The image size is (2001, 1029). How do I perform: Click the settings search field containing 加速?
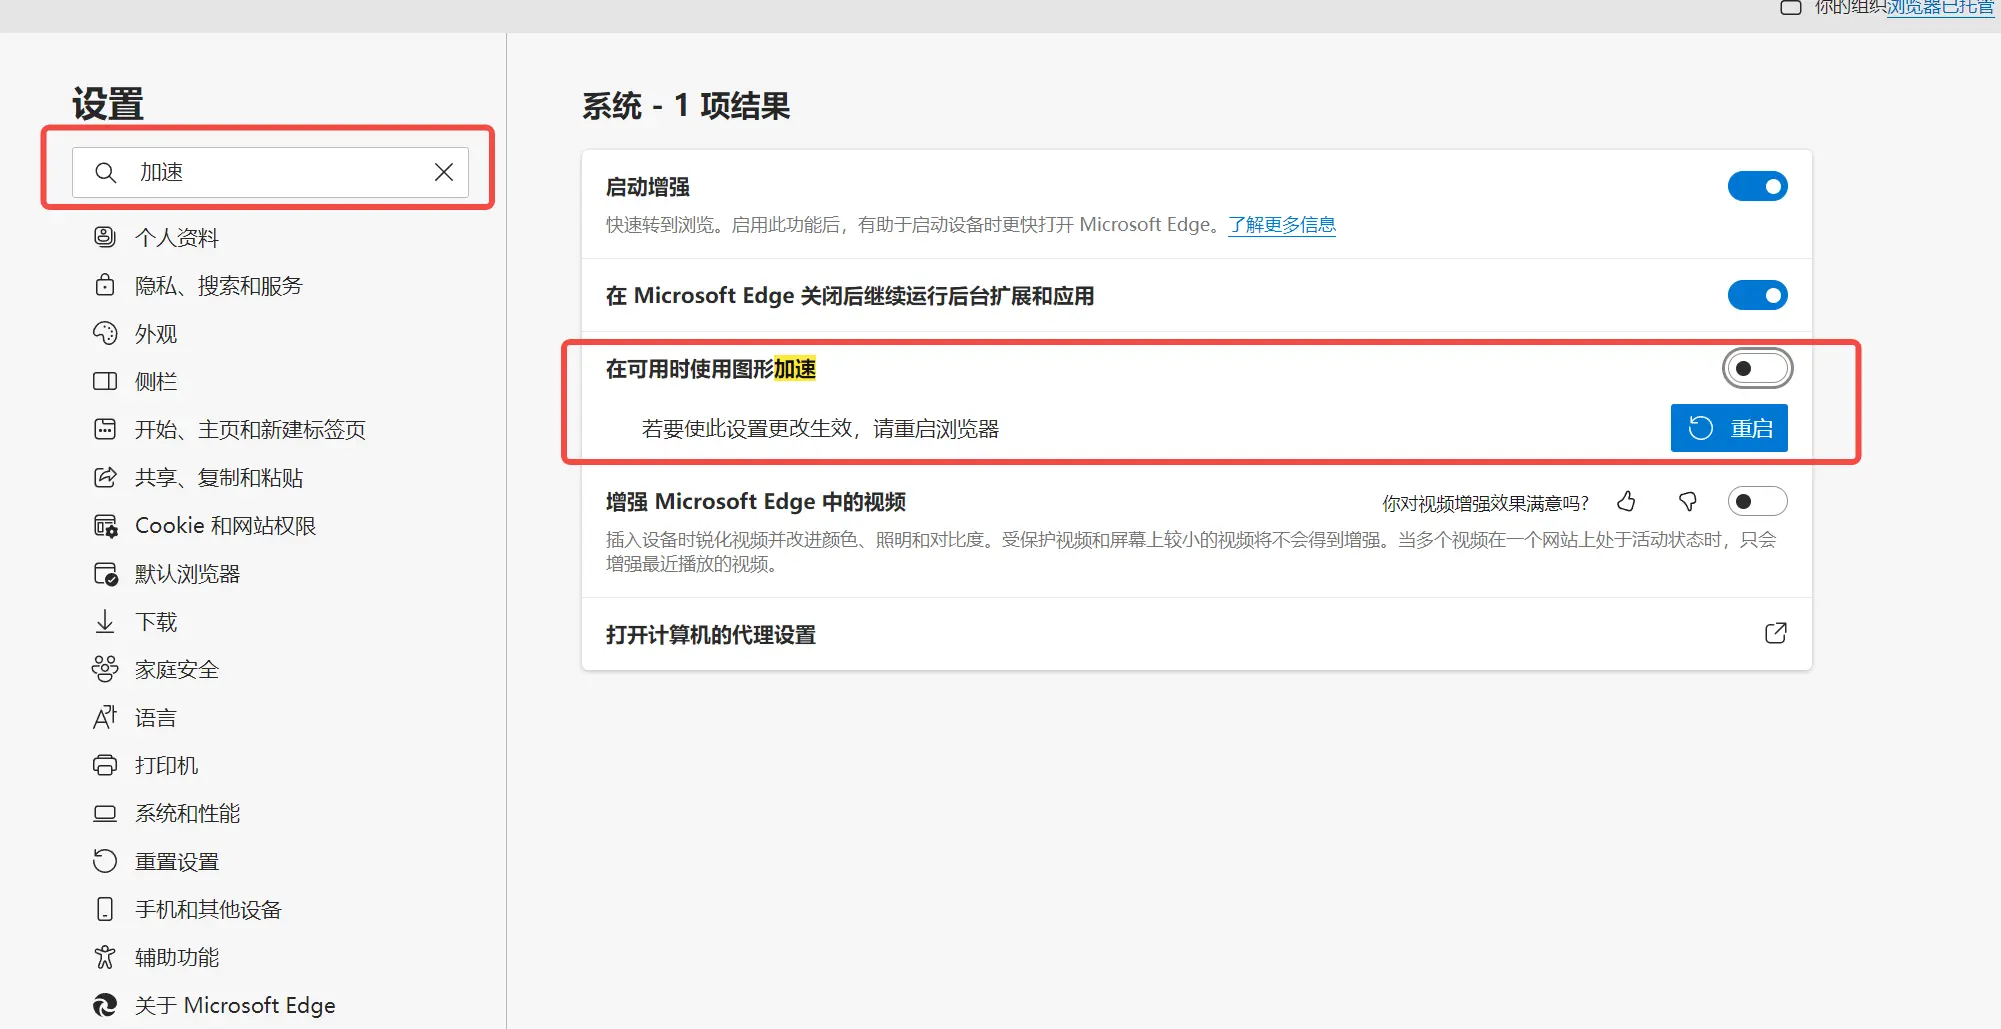[x=270, y=172]
